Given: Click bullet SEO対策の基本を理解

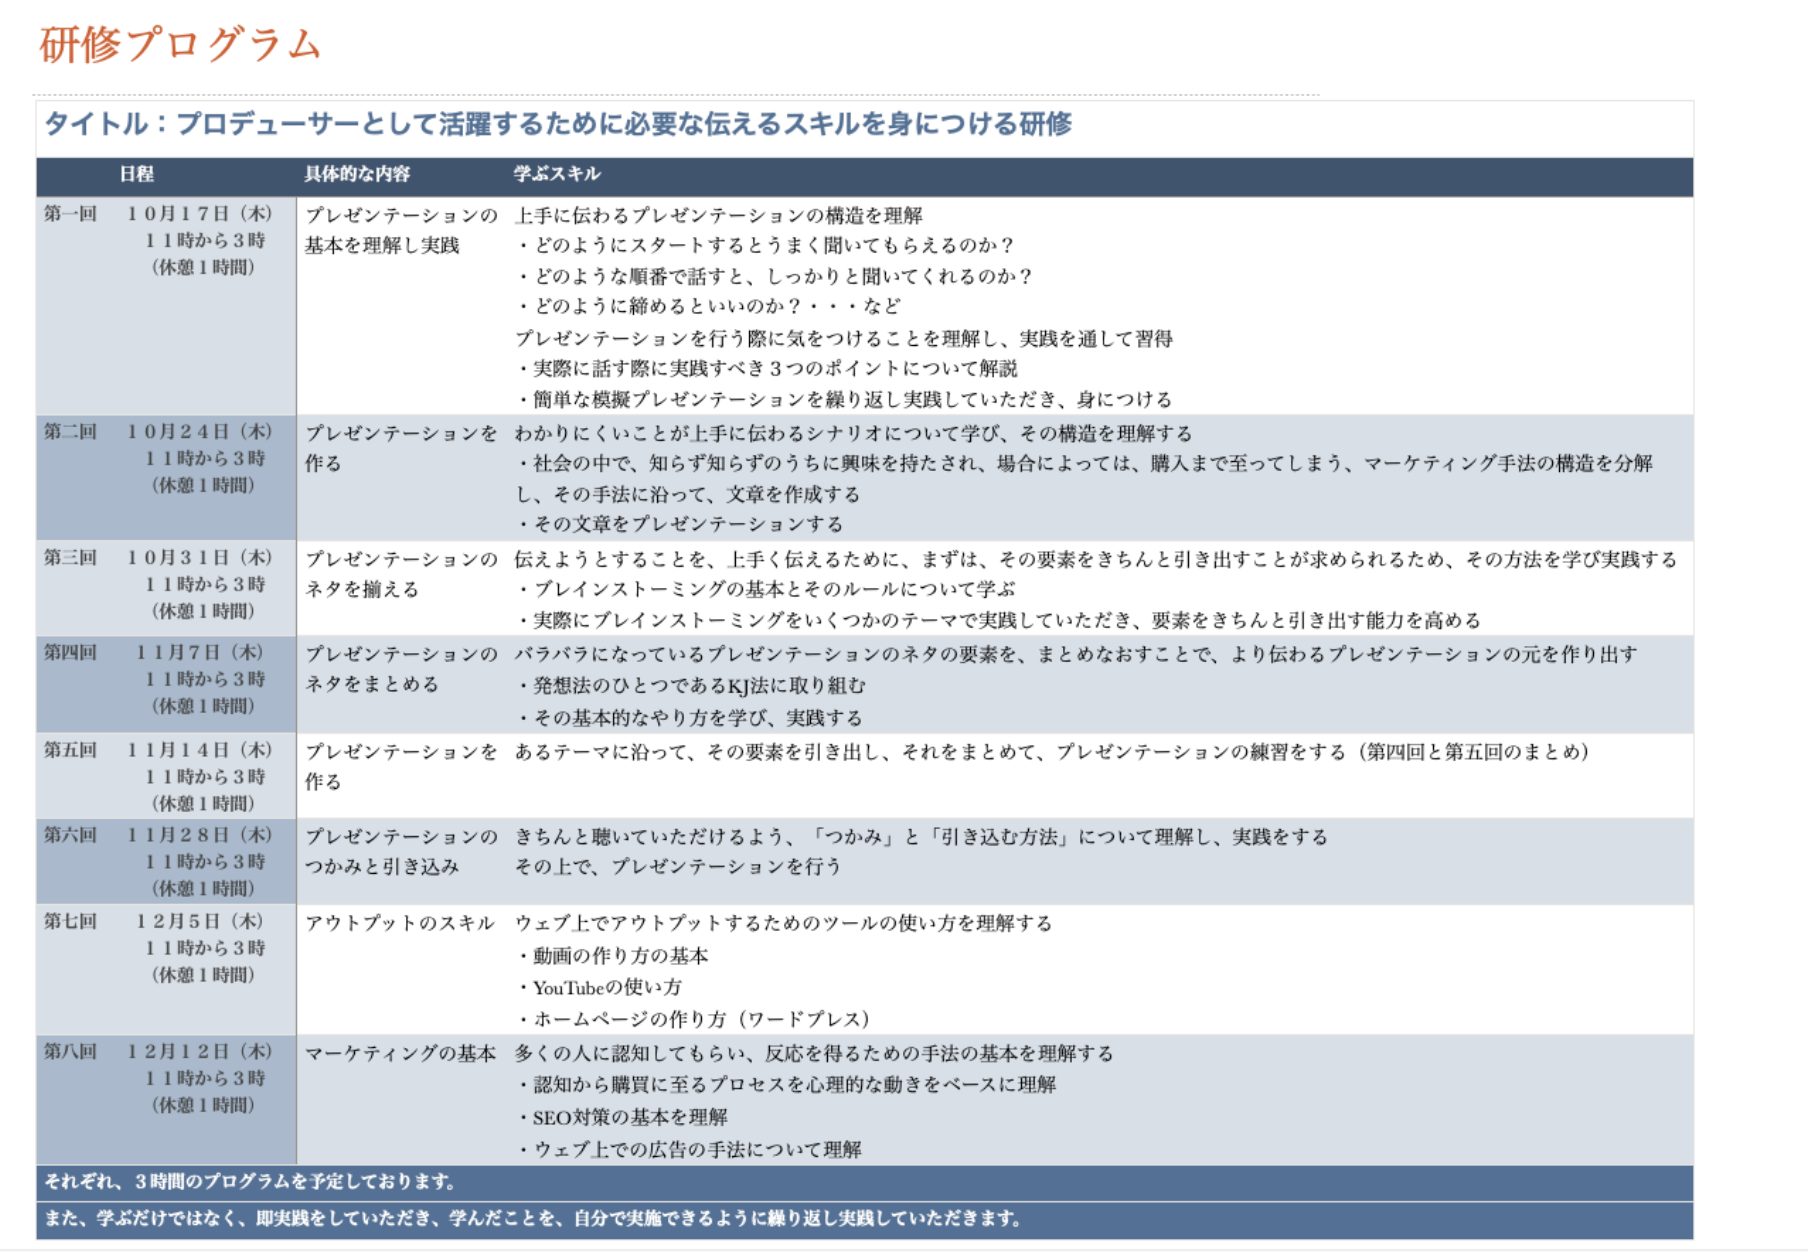Looking at the screenshot, I should point(623,1117).
